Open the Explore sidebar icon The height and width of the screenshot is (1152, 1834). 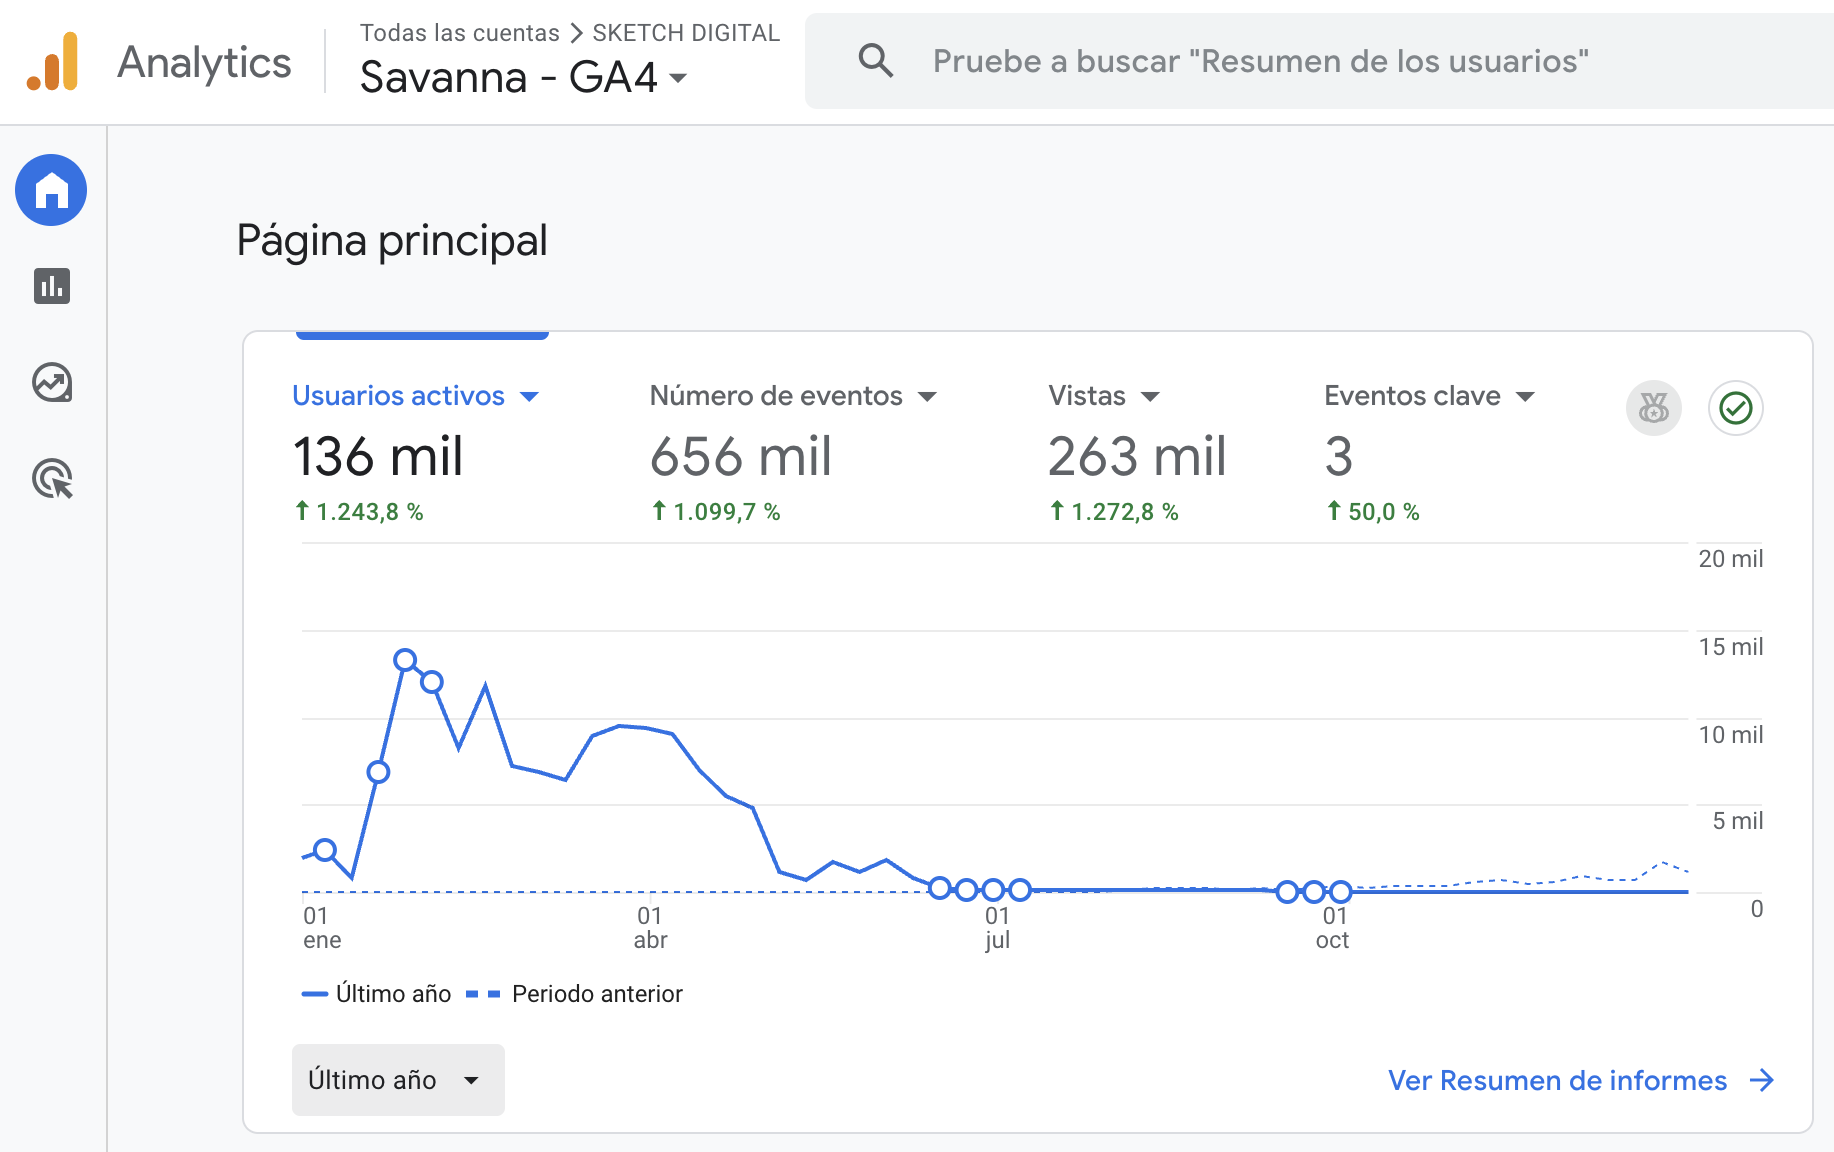[x=52, y=382]
